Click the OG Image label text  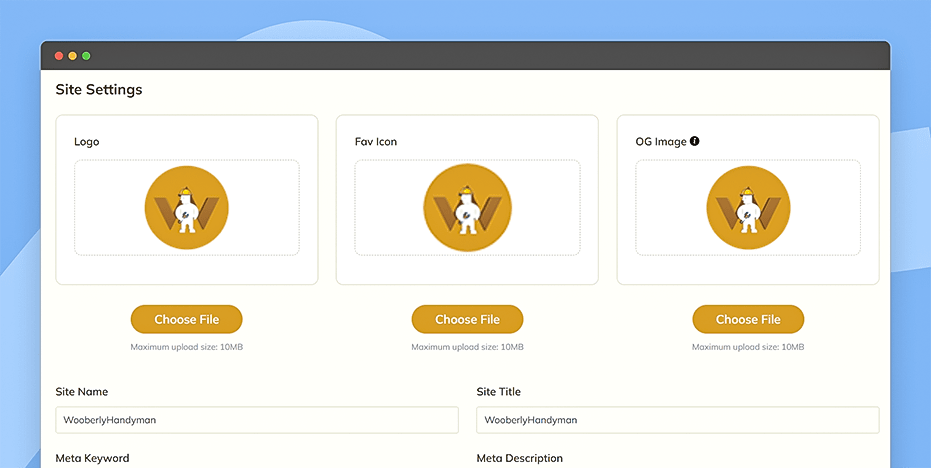click(x=661, y=142)
